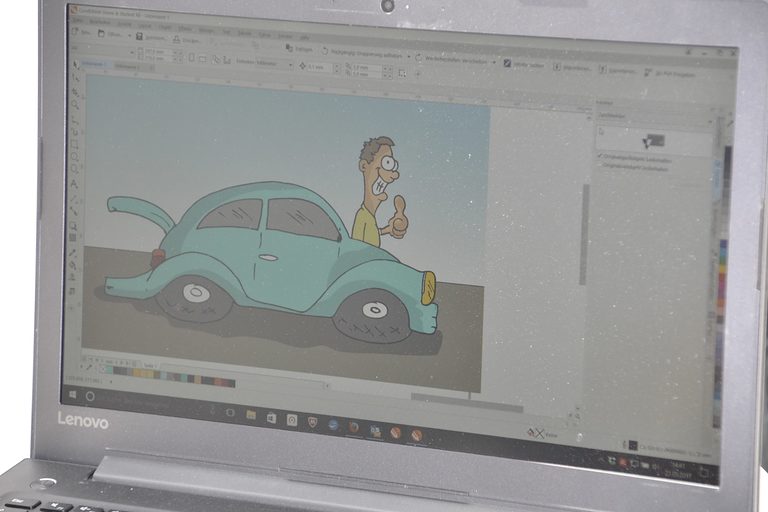Select the Zoom tool magnifier icon

[x=75, y=103]
